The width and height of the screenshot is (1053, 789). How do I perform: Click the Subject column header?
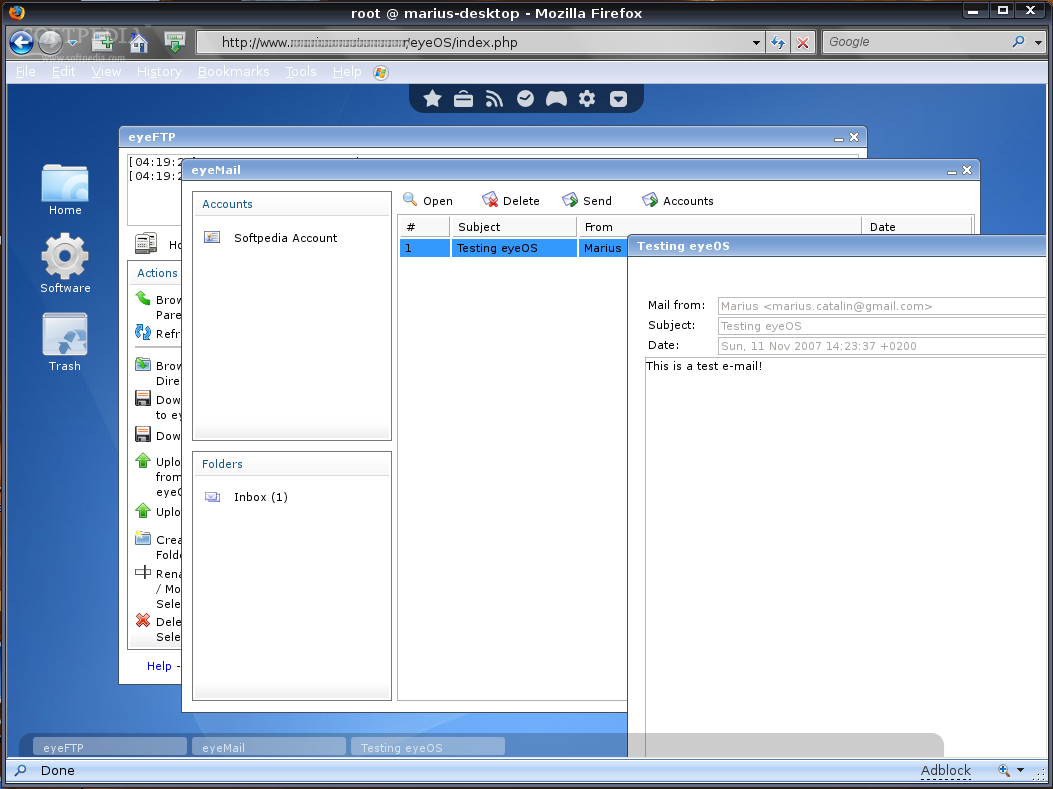click(514, 227)
